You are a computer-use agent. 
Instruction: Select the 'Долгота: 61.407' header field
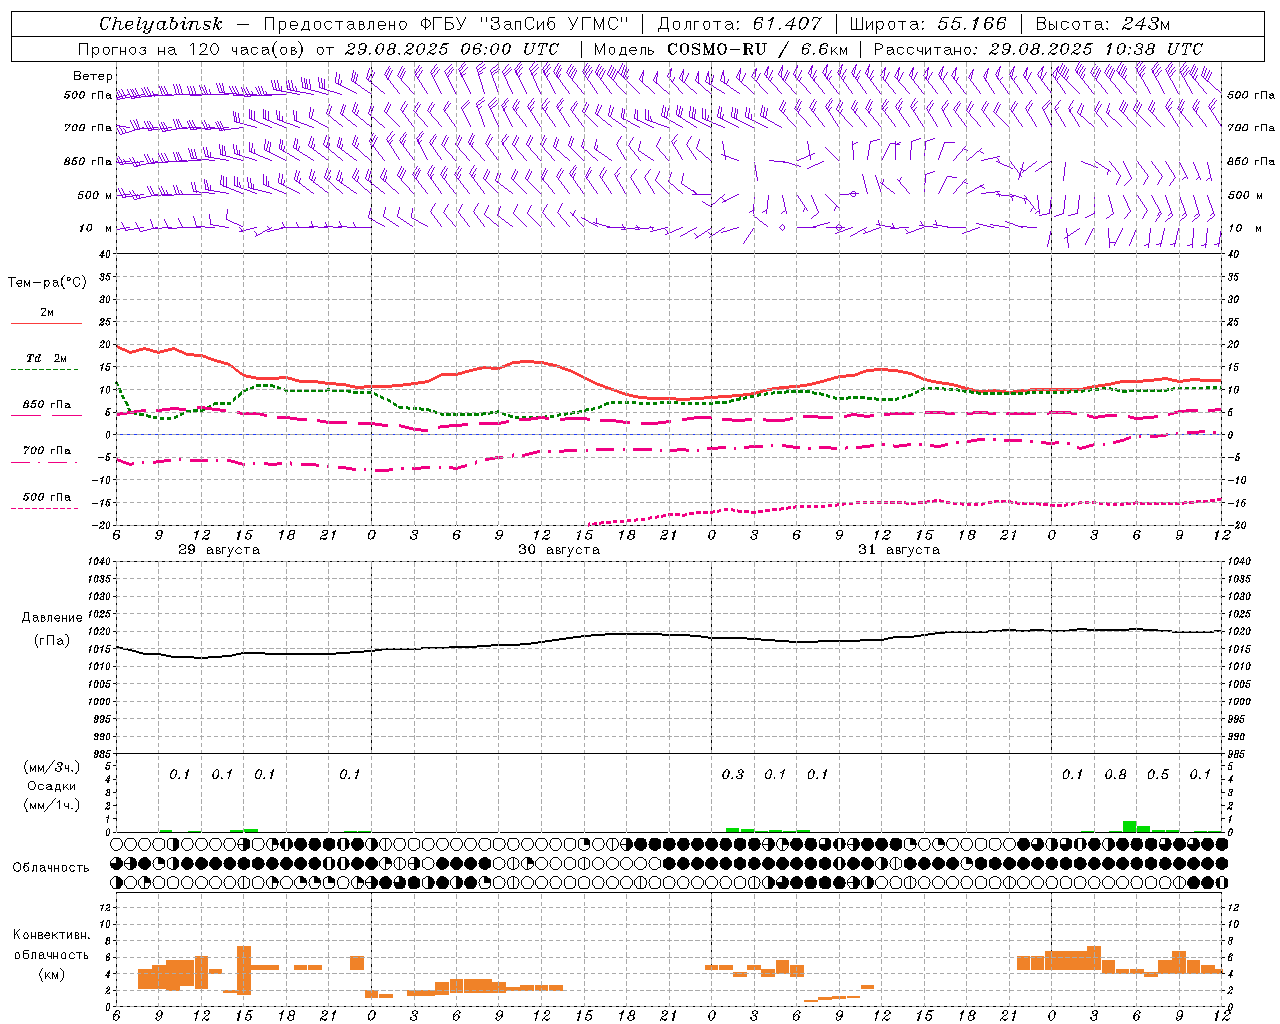coord(739,24)
